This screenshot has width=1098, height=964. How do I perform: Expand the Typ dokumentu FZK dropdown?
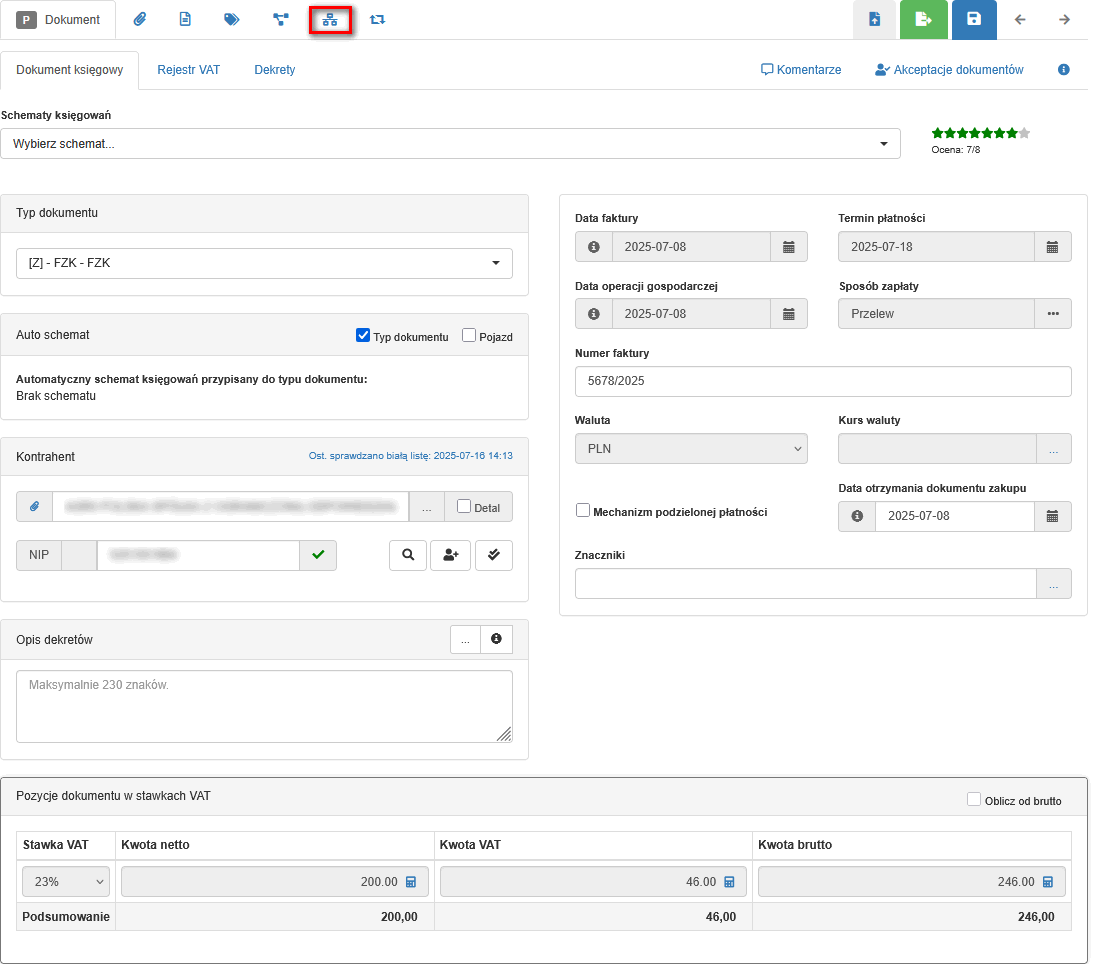click(264, 264)
